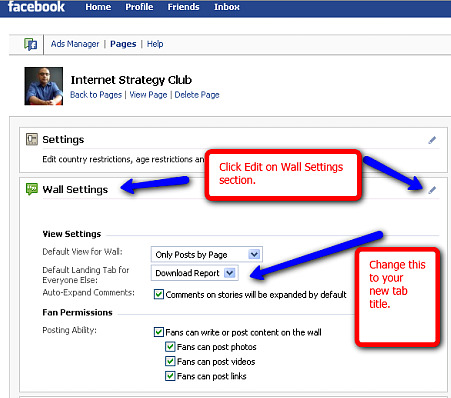
Task: Open the Default View for Wall dropdown
Action: pos(207,254)
